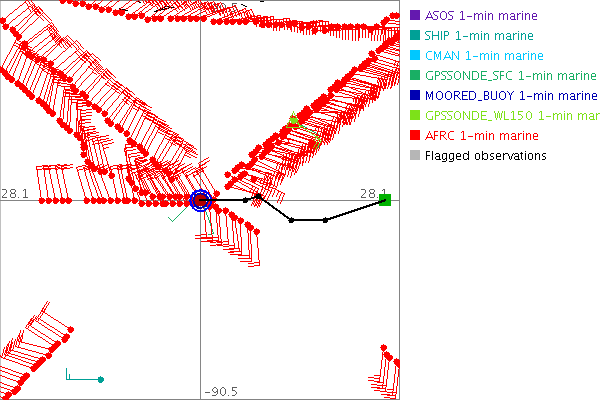600x400 pixels.
Task: Click the left 28.1 latitude label
Action: pos(13,193)
